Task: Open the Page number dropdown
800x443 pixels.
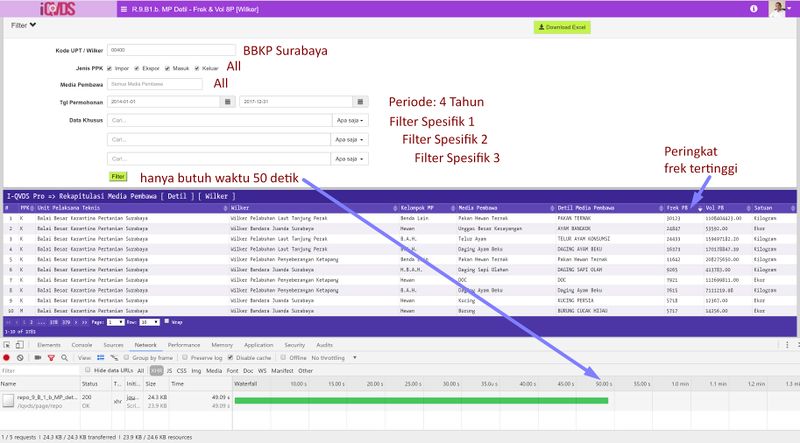Action: (115, 322)
